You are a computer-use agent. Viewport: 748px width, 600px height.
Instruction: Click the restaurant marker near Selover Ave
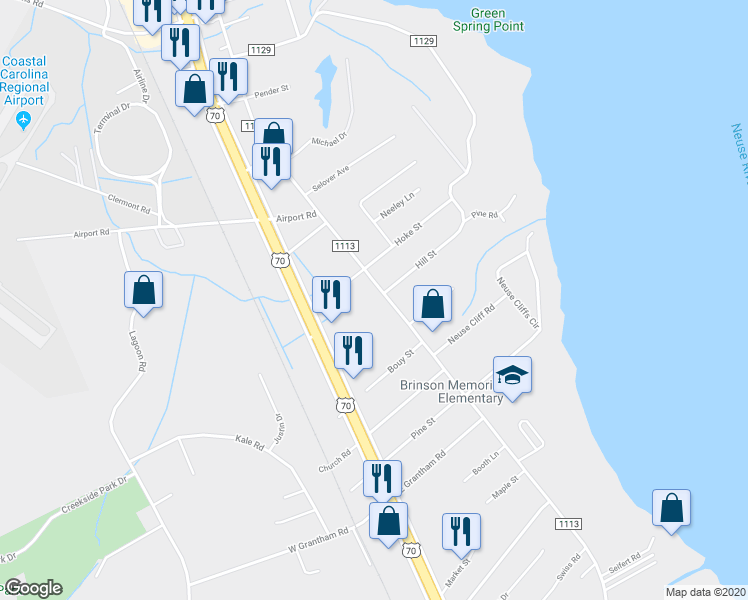(271, 162)
